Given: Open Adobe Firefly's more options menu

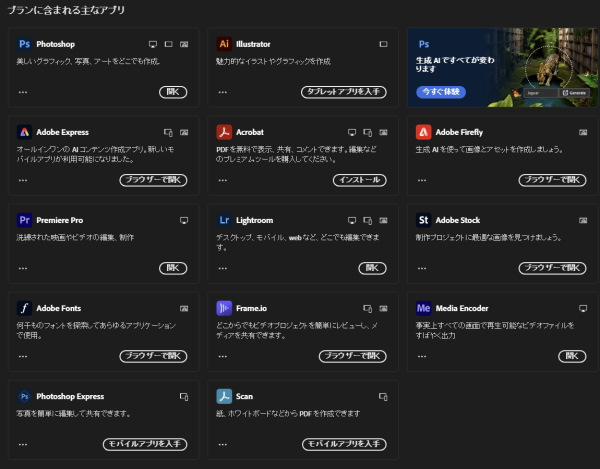Looking at the screenshot, I should pos(422,180).
